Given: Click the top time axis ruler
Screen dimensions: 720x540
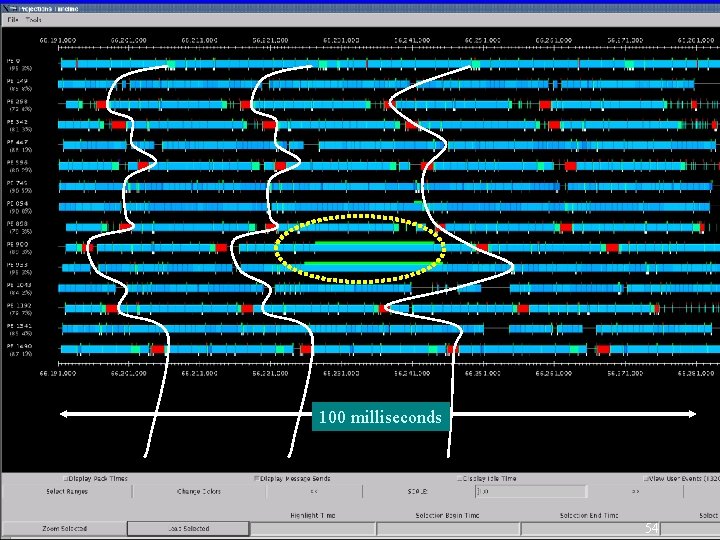Looking at the screenshot, I should click(x=389, y=47).
